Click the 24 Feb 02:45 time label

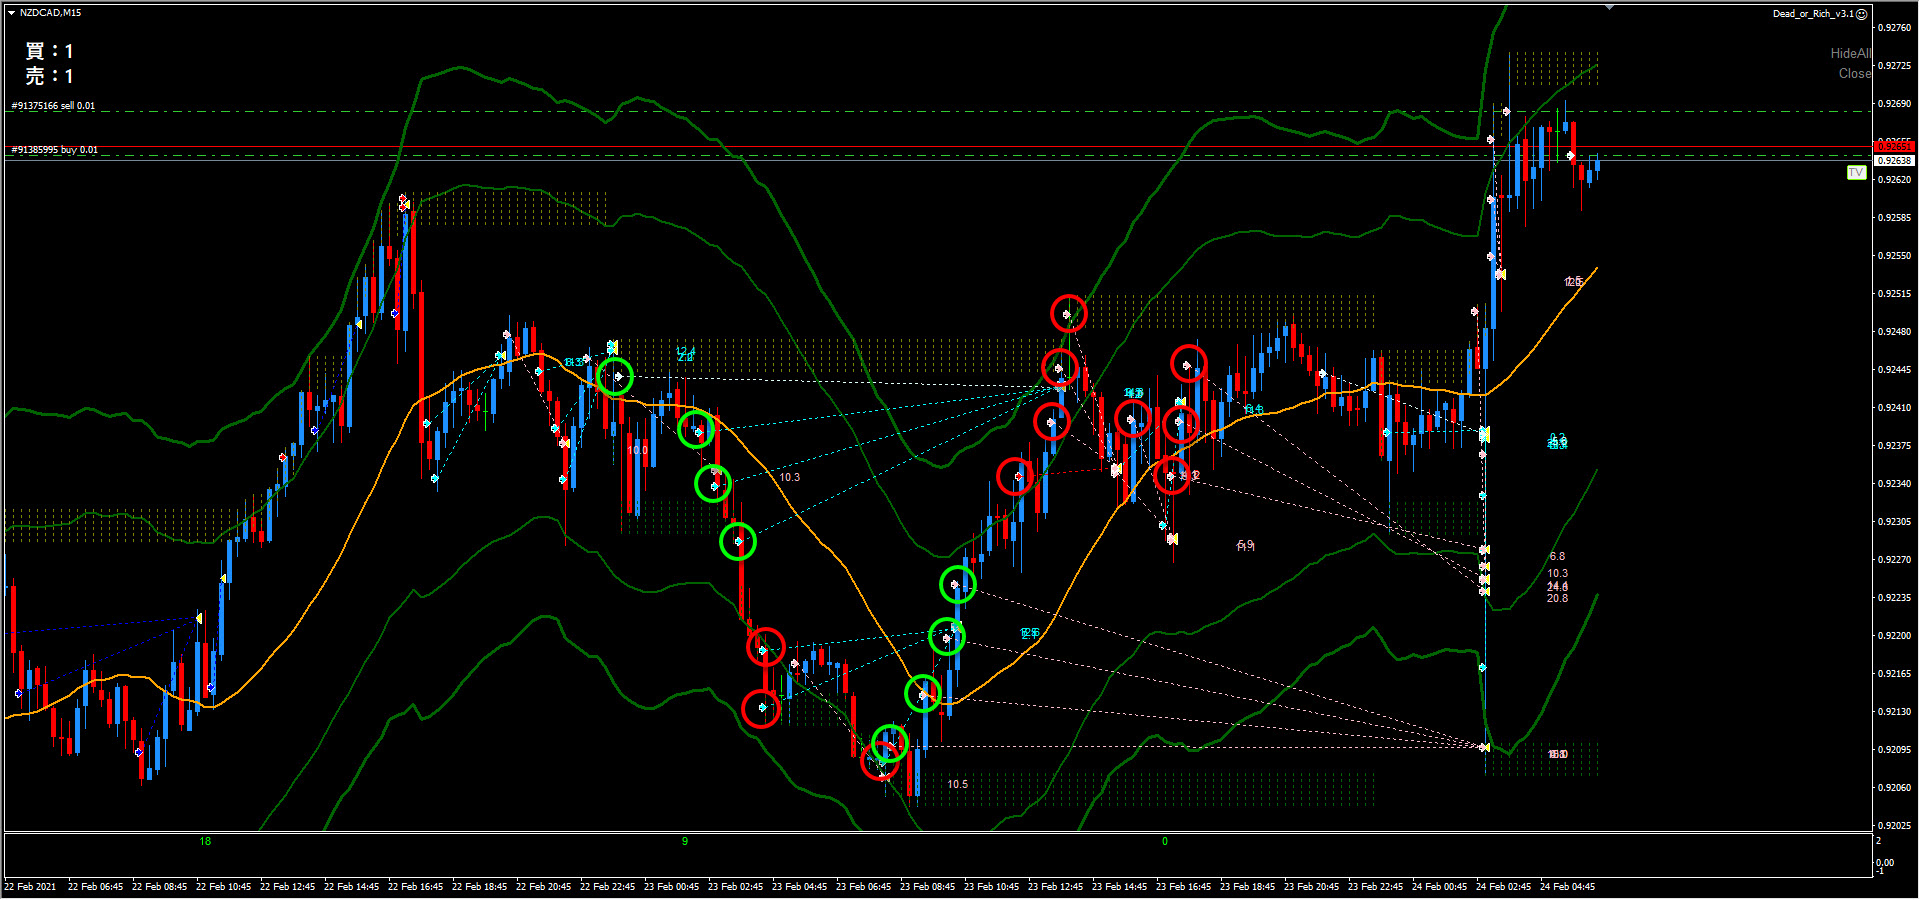(1504, 887)
